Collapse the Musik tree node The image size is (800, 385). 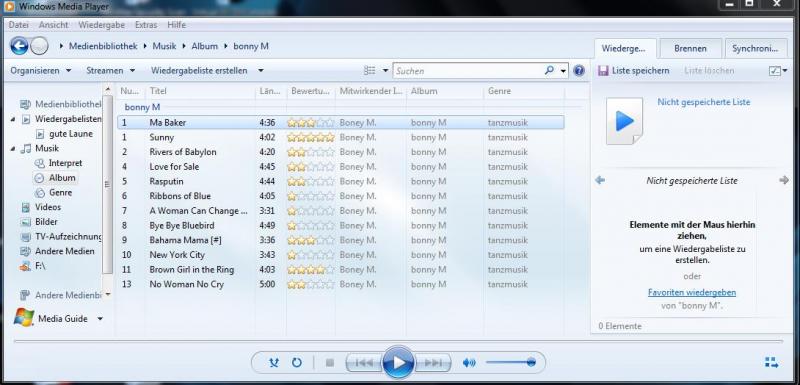pyautogui.click(x=13, y=148)
